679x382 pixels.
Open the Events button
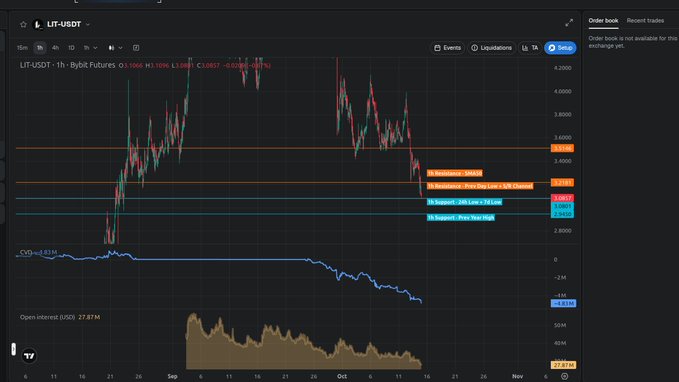tap(447, 48)
